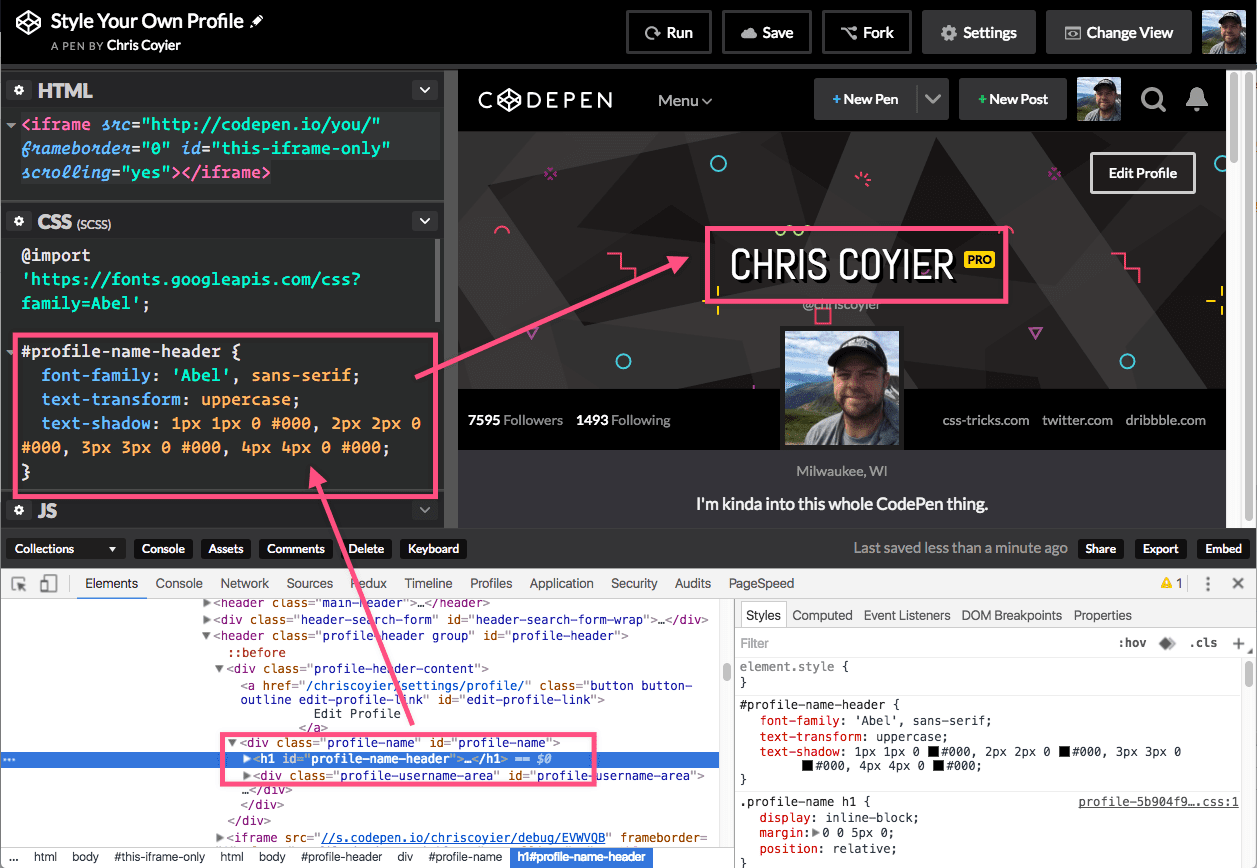The width and height of the screenshot is (1257, 868).
Task: Open the Console button in footer
Action: 163,549
